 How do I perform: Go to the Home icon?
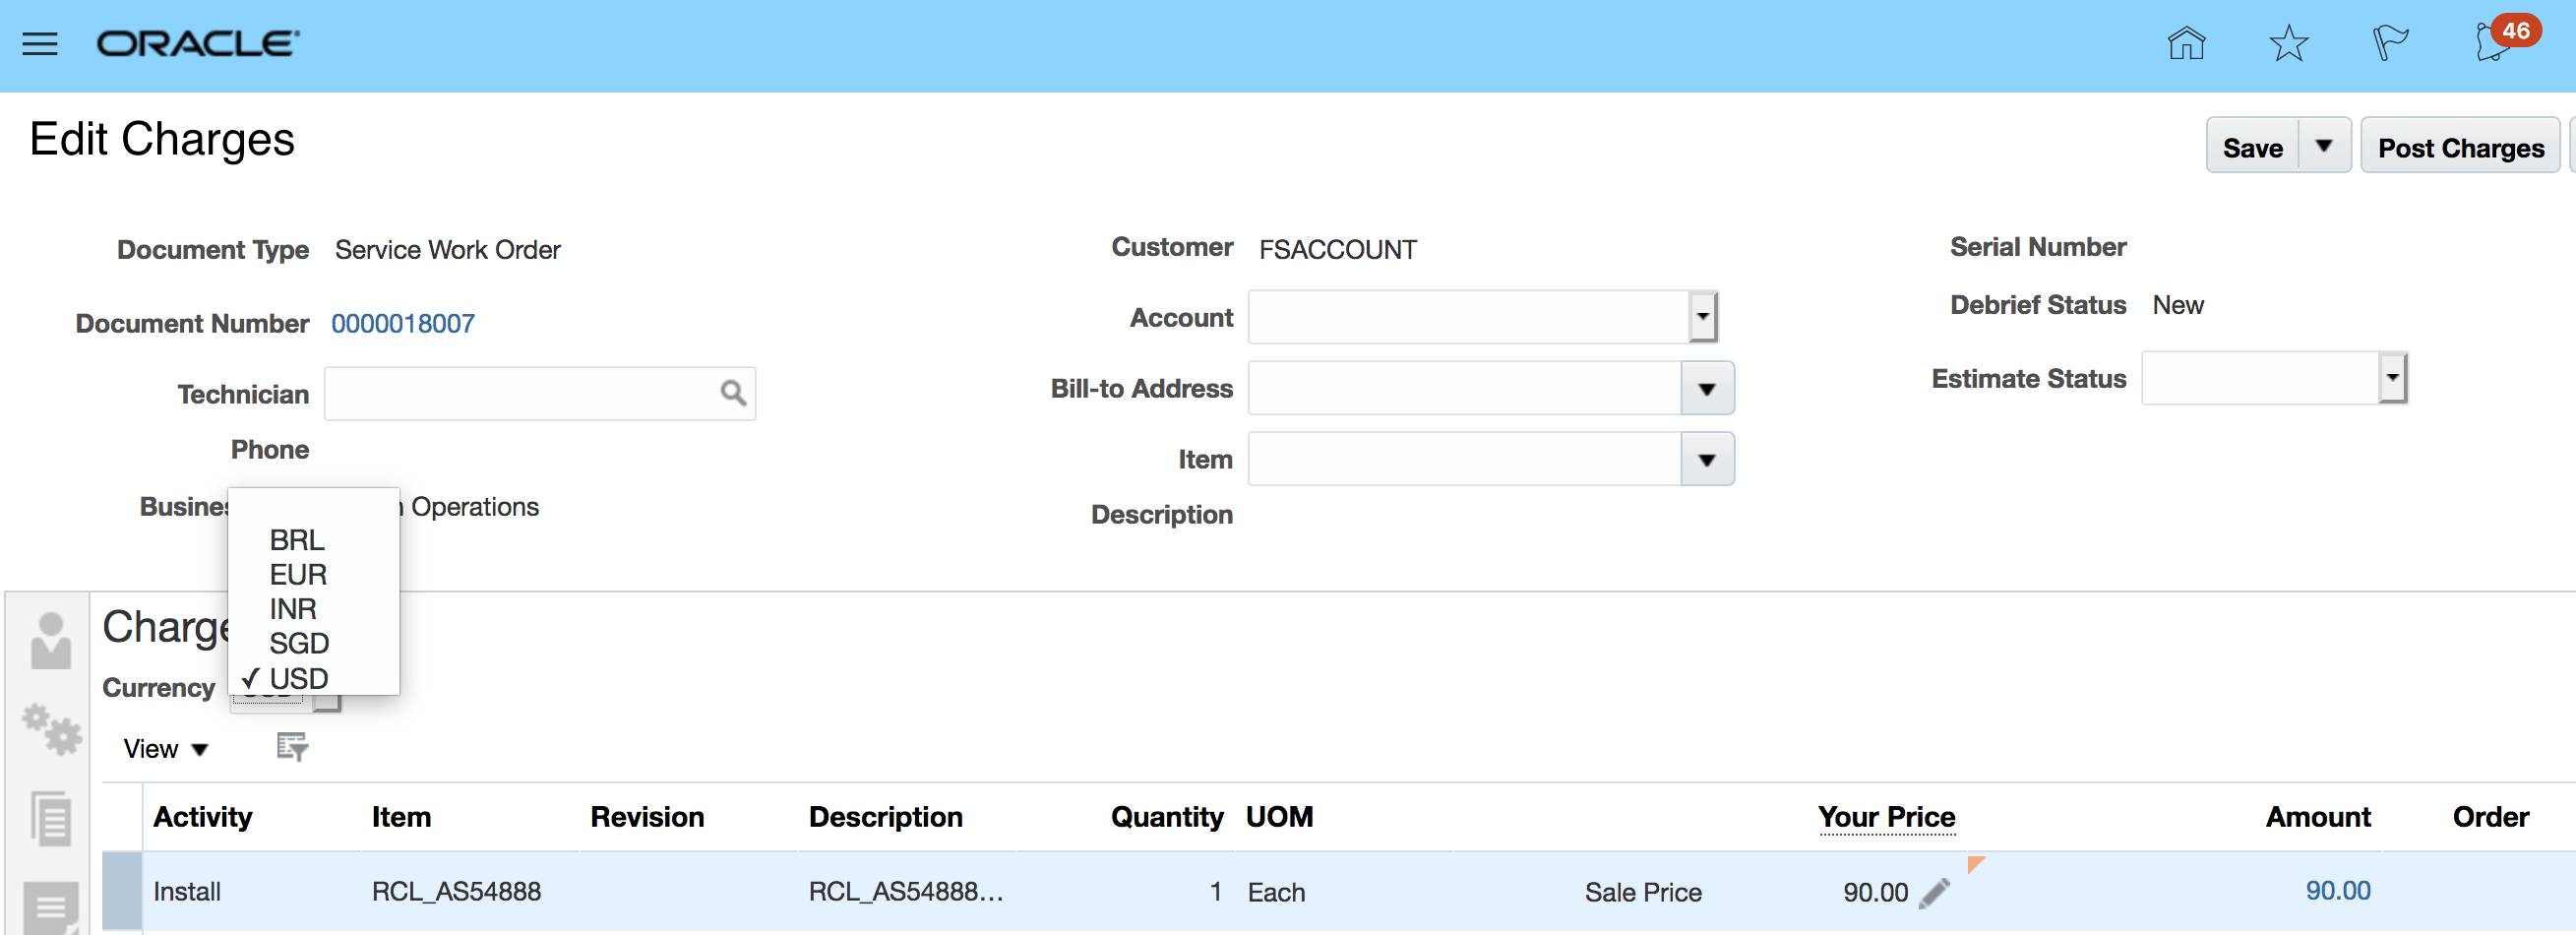pos(2186,44)
